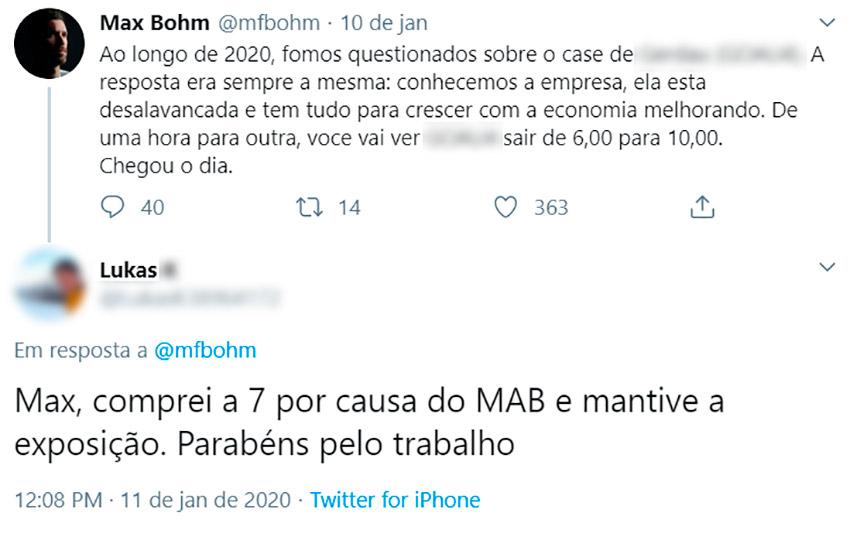Open the chevron menu on Lukas's reply
Viewport: 850px width, 533px height.
826,267
